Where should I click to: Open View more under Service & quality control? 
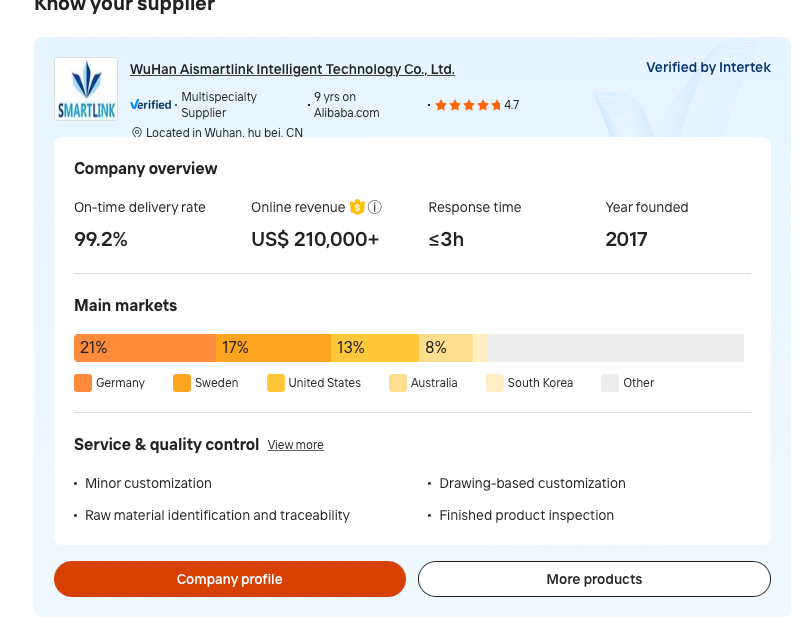coord(296,445)
